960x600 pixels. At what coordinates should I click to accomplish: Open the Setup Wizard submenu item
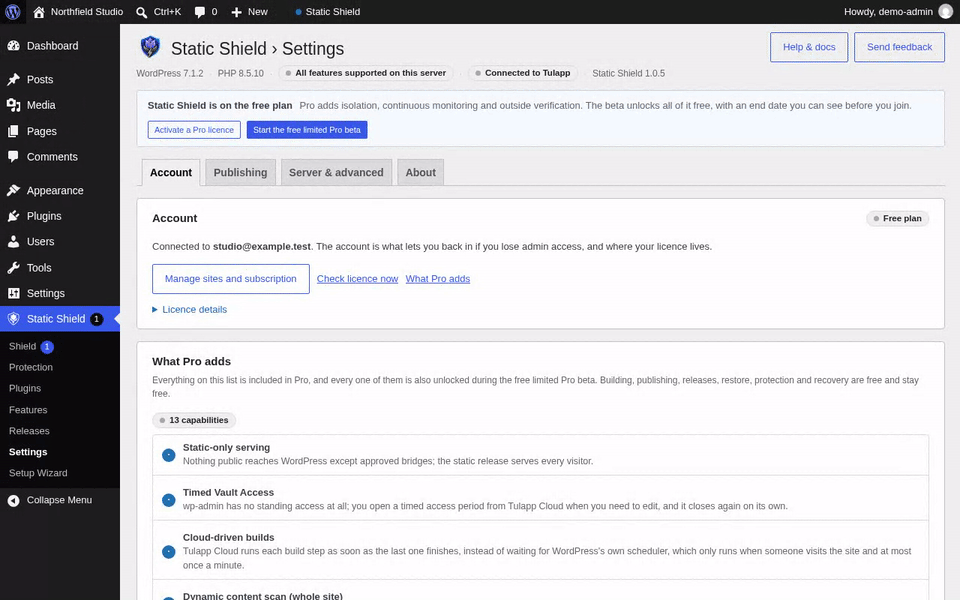pos(38,473)
